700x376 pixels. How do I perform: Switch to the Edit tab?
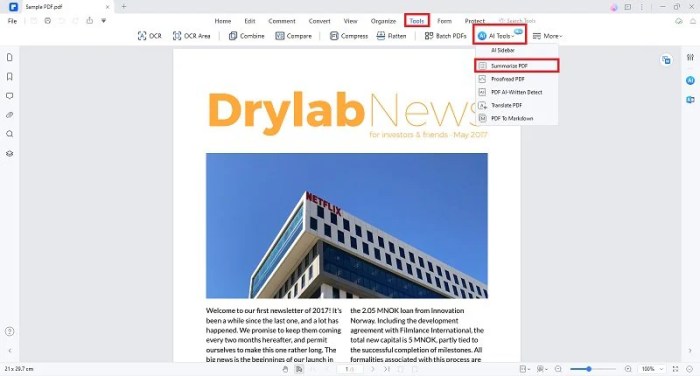click(x=250, y=21)
